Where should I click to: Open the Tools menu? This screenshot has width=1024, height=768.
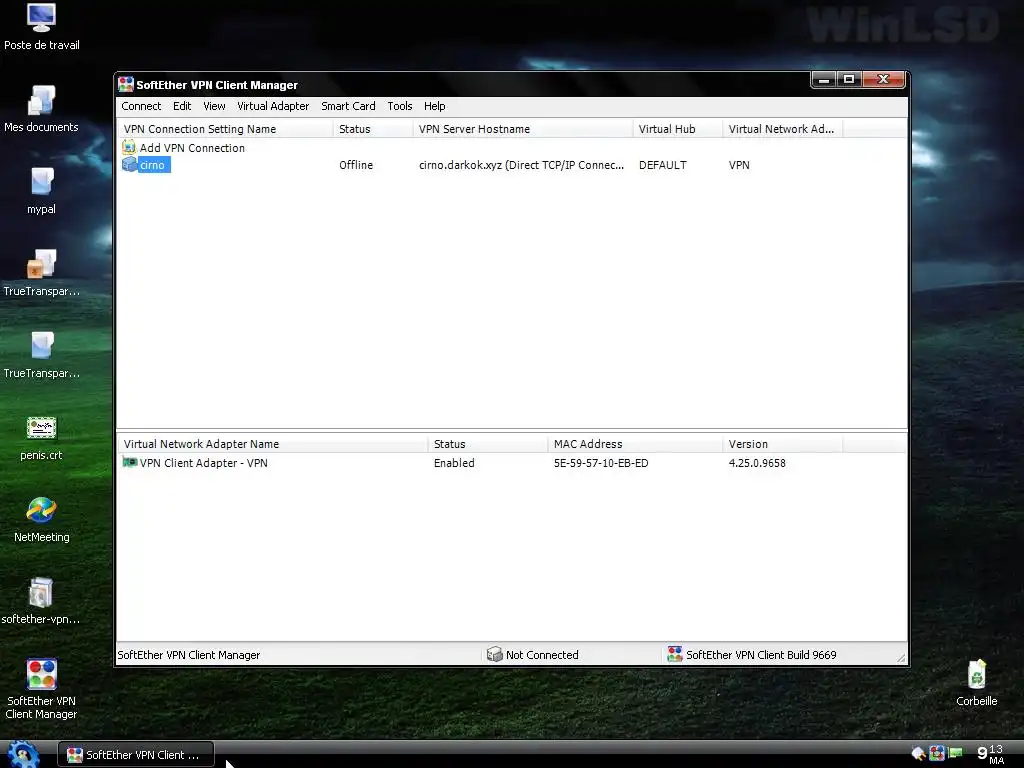(x=400, y=106)
